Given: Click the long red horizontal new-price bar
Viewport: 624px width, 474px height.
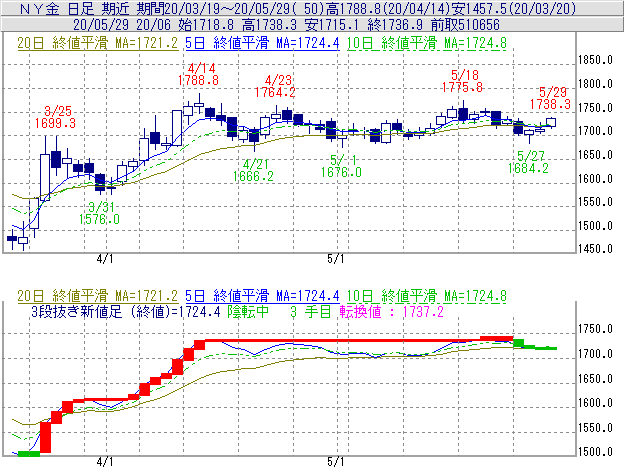Looking at the screenshot, I should (x=343, y=341).
